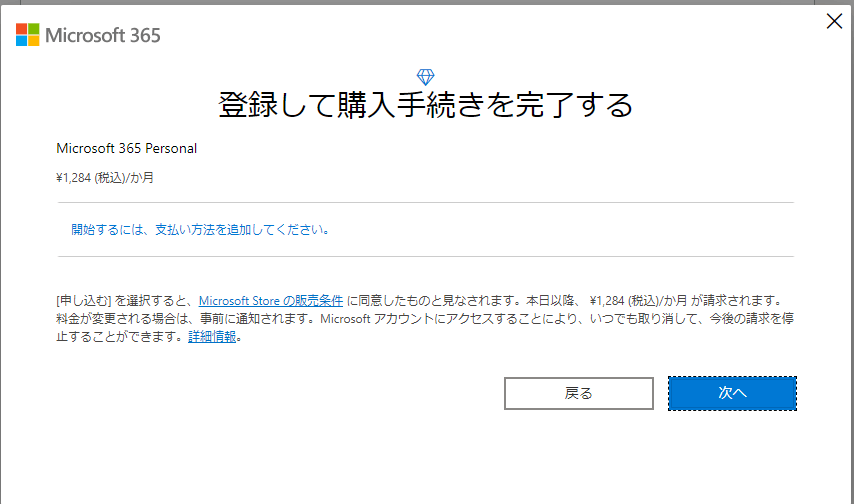Click the 戻る button
This screenshot has height=504, width=854.
click(x=578, y=393)
